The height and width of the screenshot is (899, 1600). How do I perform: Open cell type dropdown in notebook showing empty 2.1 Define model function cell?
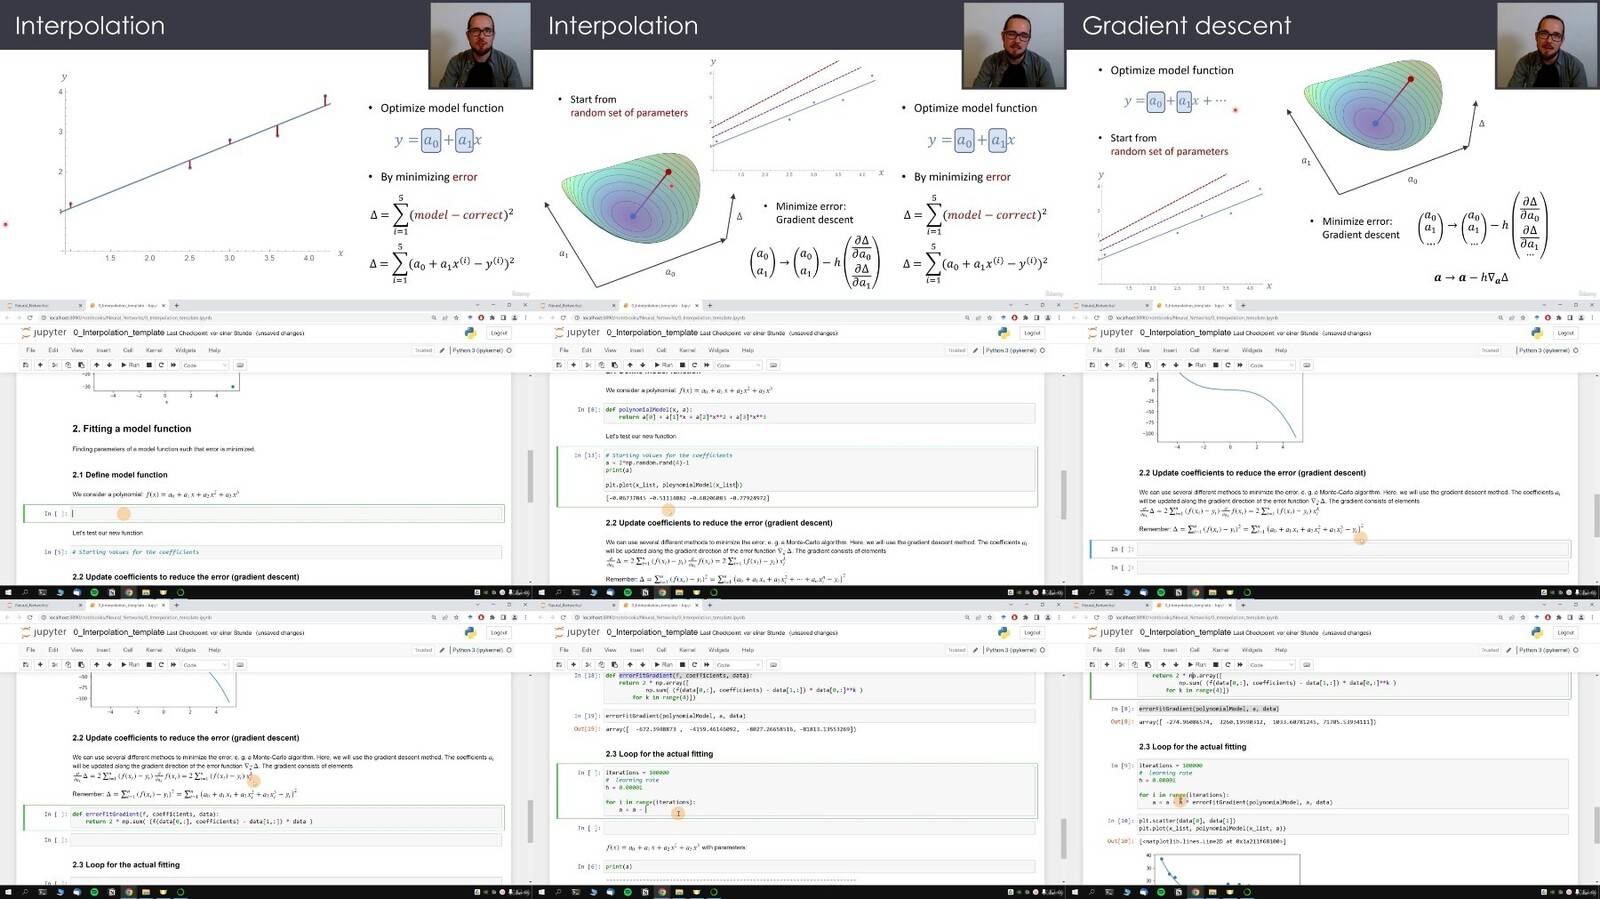[x=205, y=365]
